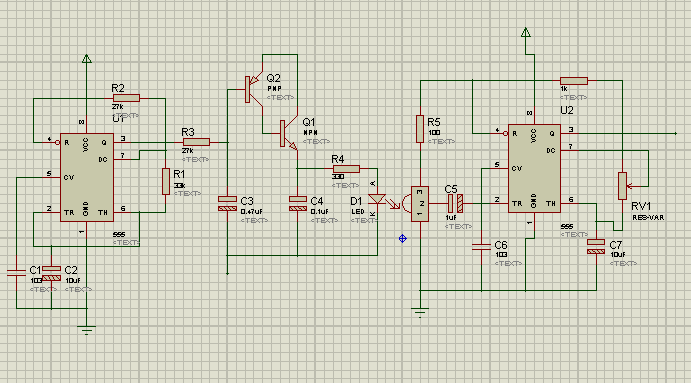
Task: Select resistor R3 symbol
Action: [196, 142]
